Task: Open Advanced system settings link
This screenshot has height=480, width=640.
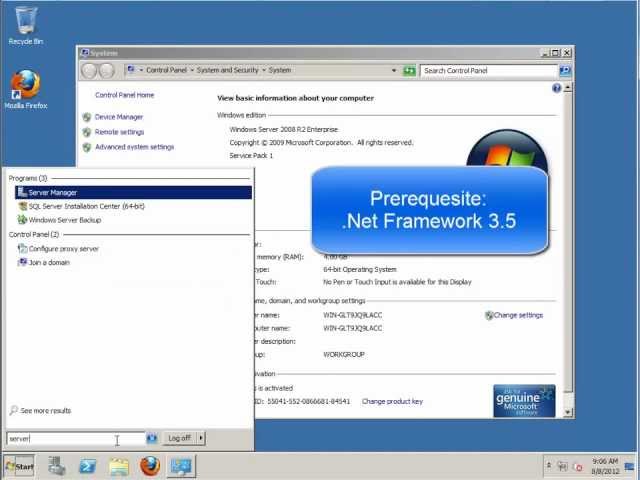Action: tap(134, 147)
